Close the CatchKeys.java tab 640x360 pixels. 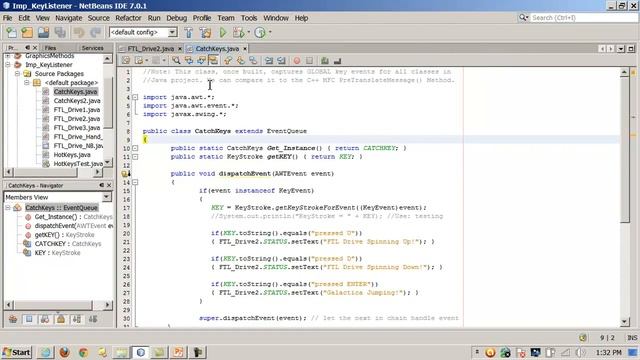point(245,49)
